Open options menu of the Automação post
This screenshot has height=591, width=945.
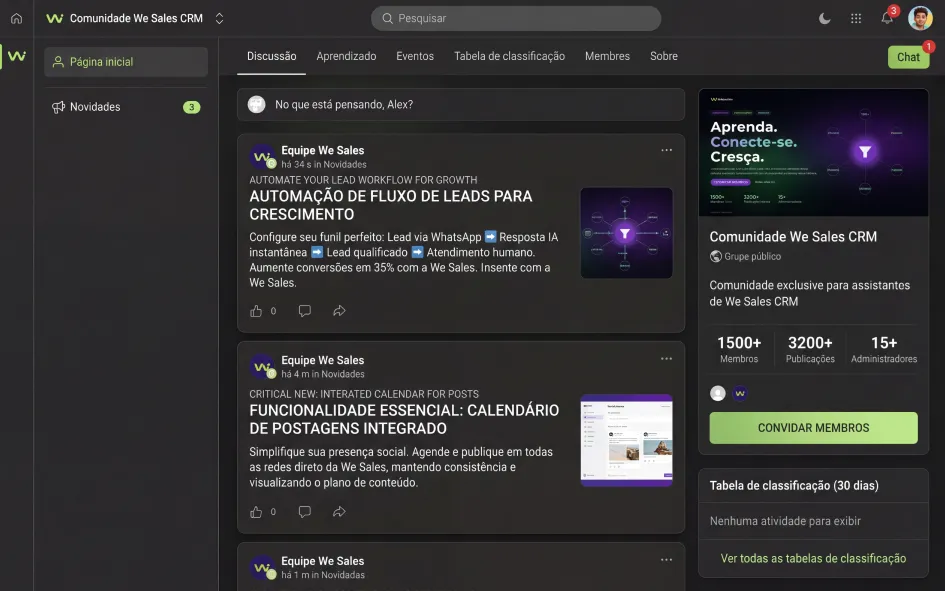click(666, 150)
